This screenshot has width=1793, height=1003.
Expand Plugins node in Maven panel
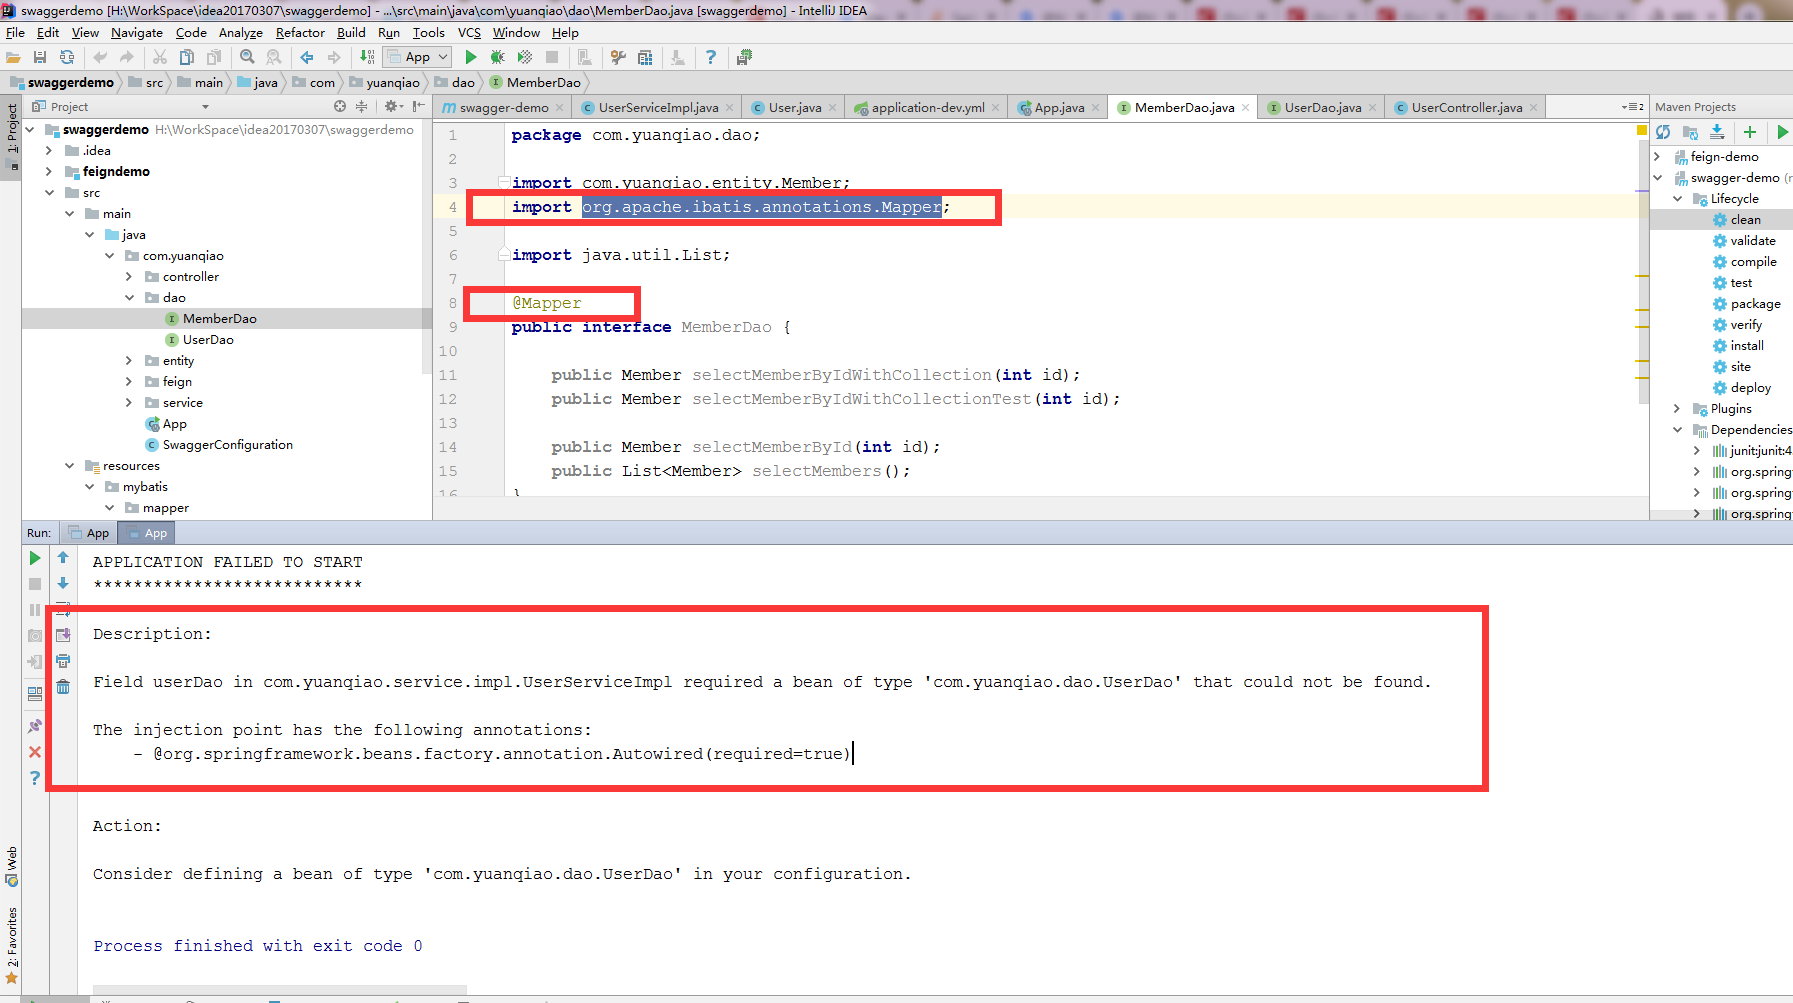[1678, 409]
